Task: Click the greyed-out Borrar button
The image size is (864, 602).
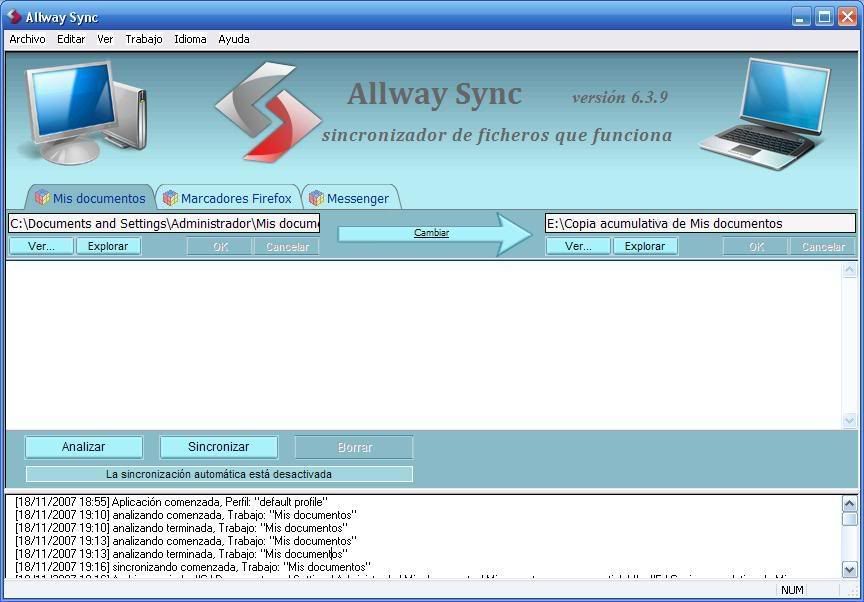Action: point(354,447)
